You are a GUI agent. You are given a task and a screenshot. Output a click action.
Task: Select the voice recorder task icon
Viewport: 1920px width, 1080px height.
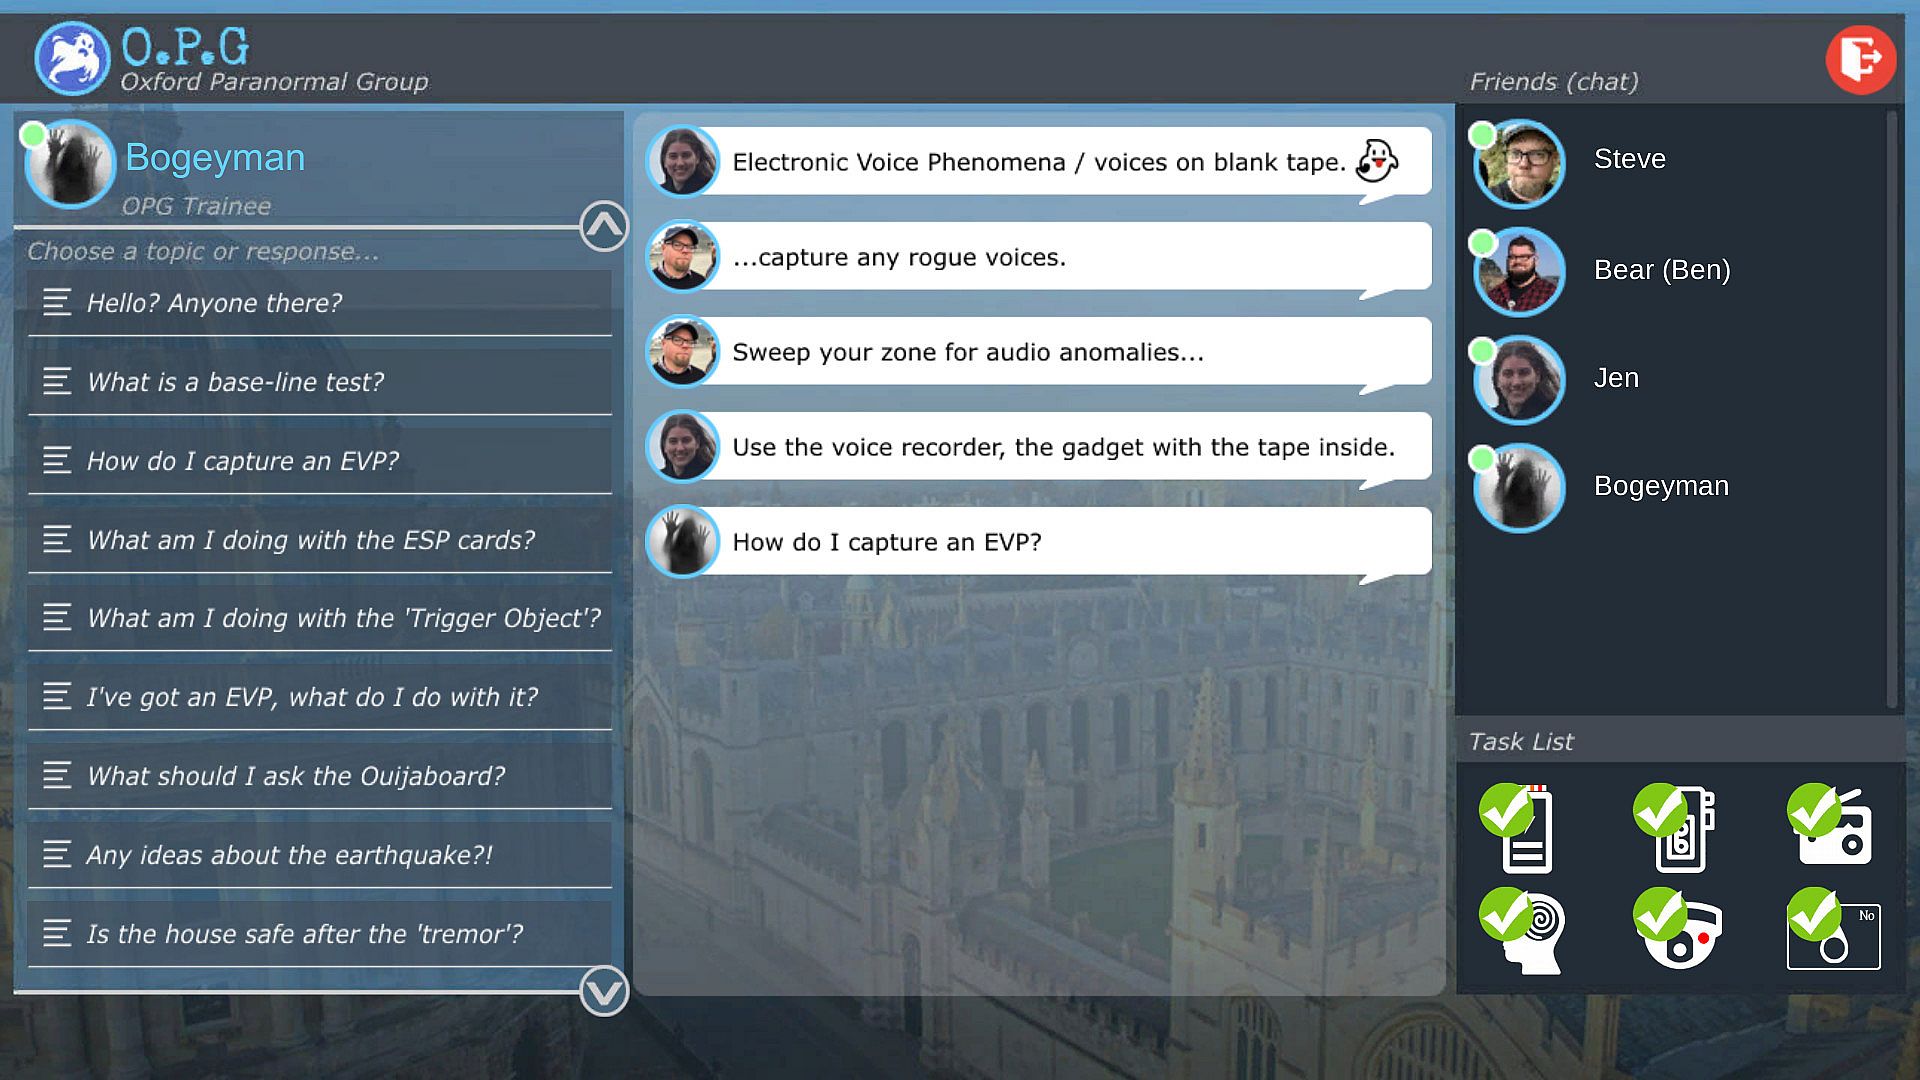click(1676, 829)
